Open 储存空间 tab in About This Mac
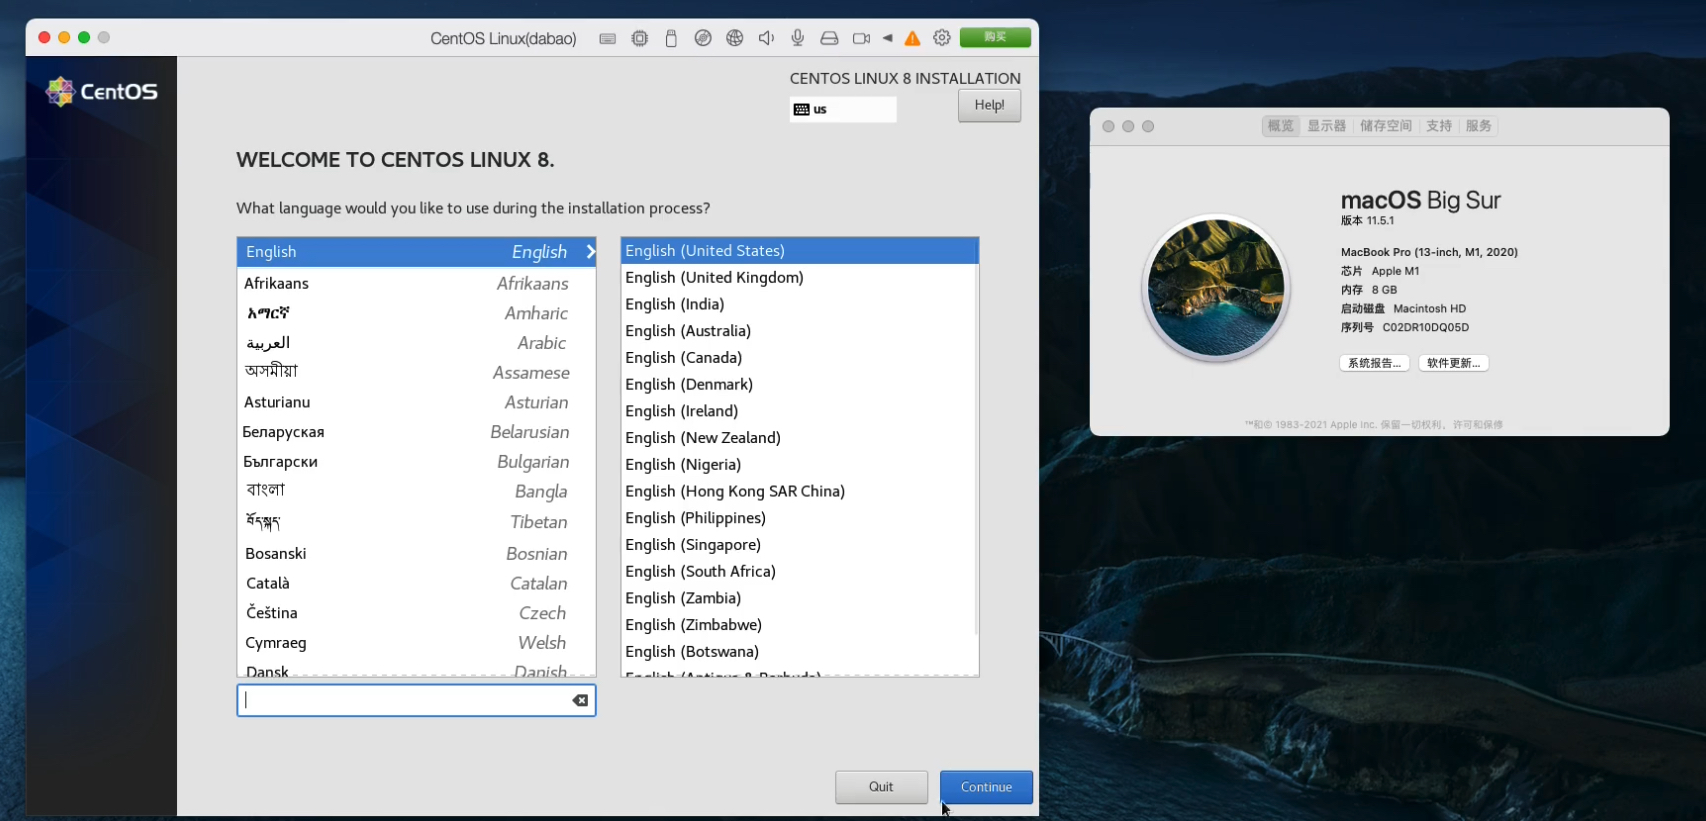Viewport: 1706px width, 821px height. (1386, 126)
